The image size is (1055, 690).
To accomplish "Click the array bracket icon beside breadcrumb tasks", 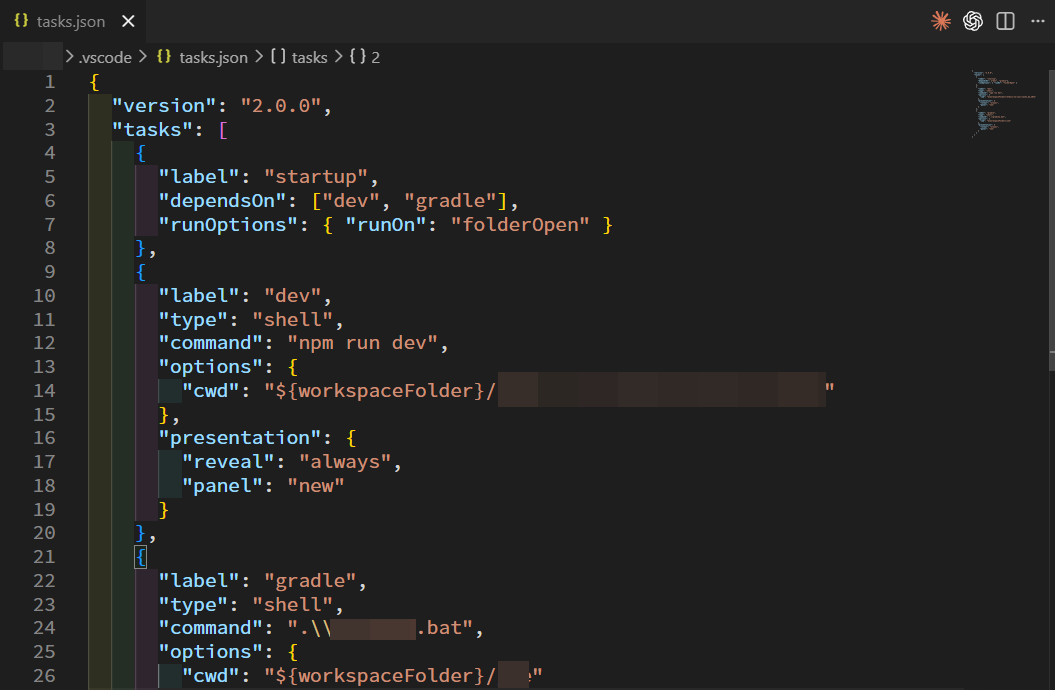I will tap(278, 57).
